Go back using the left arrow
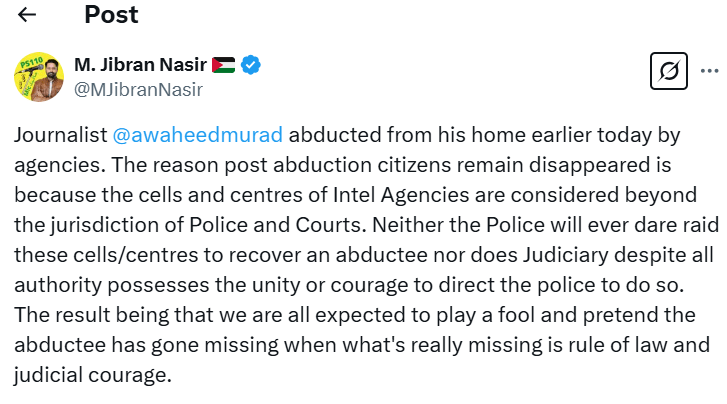The height and width of the screenshot is (404, 727). [27, 15]
